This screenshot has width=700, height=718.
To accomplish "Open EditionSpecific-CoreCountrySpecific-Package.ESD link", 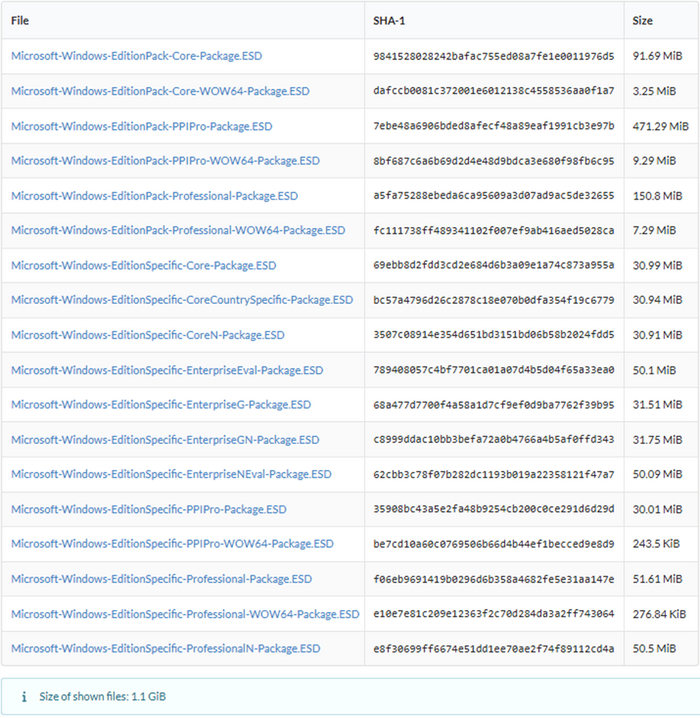I will pyautogui.click(x=182, y=300).
